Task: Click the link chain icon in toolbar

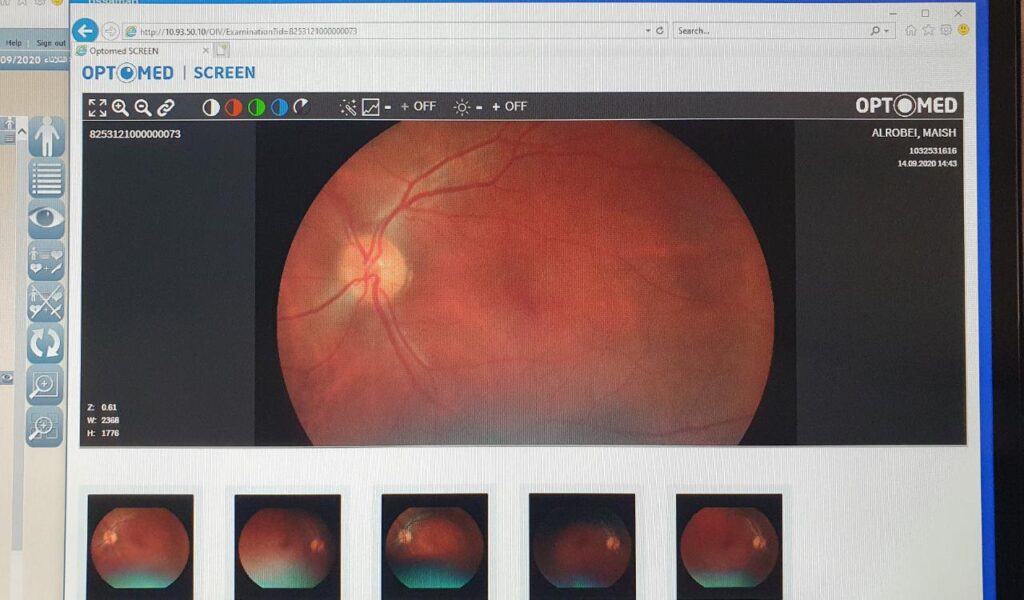Action: tap(166, 107)
